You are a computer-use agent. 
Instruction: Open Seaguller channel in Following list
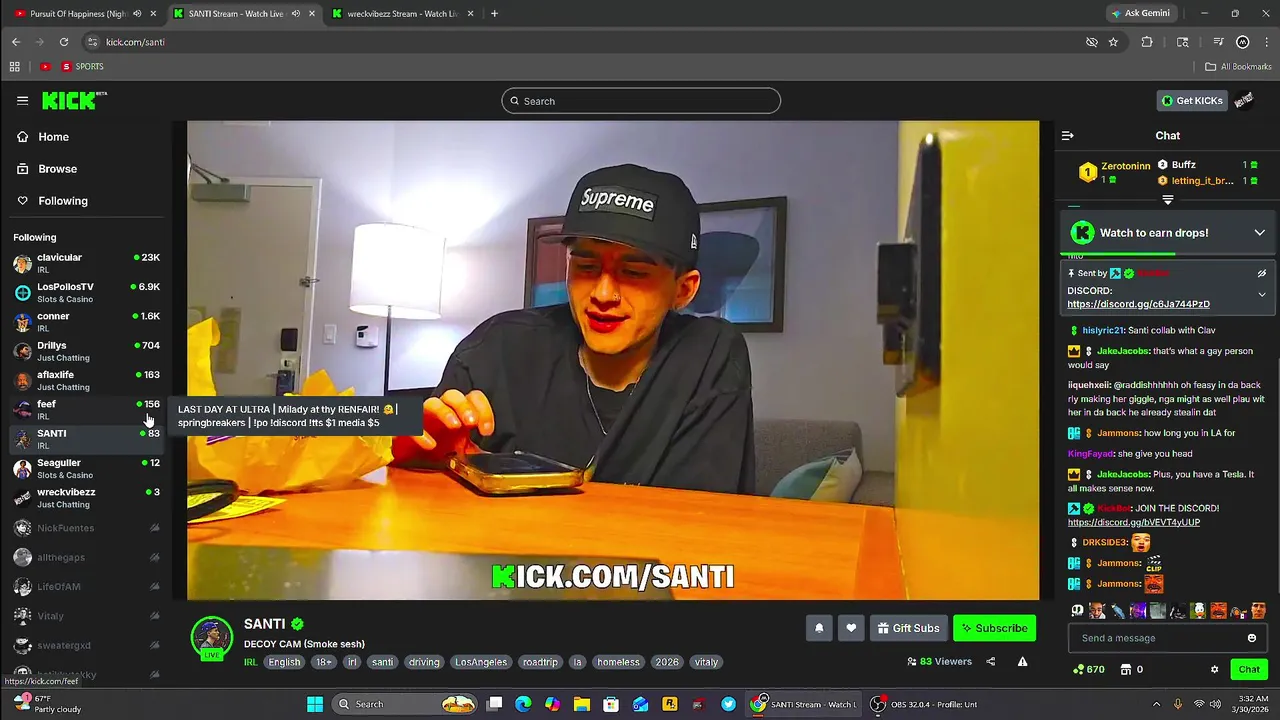pyautogui.click(x=86, y=469)
